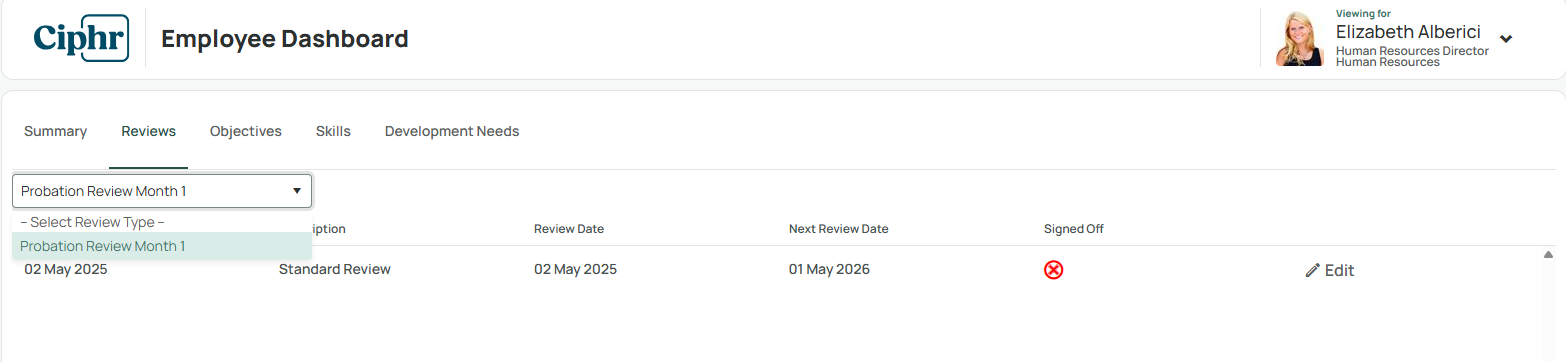
Task: Switch to the Skills tab
Action: coord(333,131)
